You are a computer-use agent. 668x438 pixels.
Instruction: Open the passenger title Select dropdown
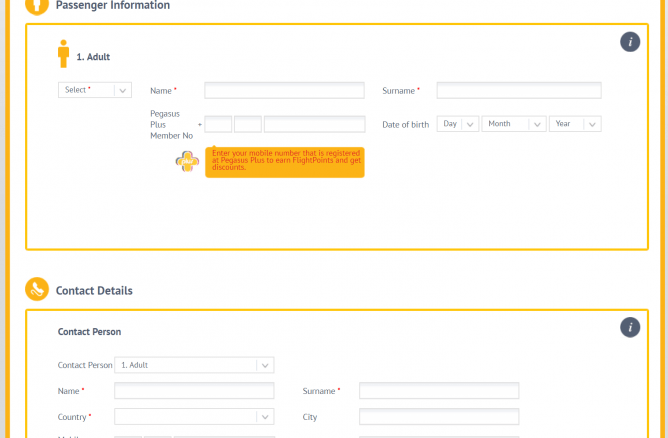click(x=95, y=90)
